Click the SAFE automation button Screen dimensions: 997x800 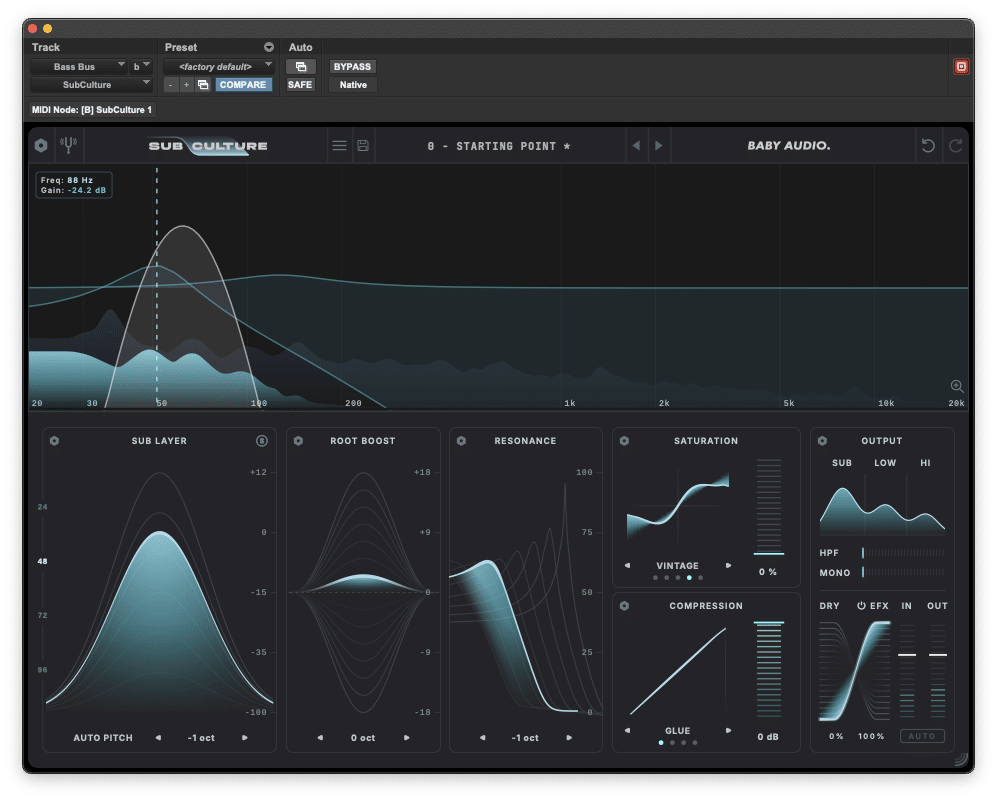click(x=300, y=85)
